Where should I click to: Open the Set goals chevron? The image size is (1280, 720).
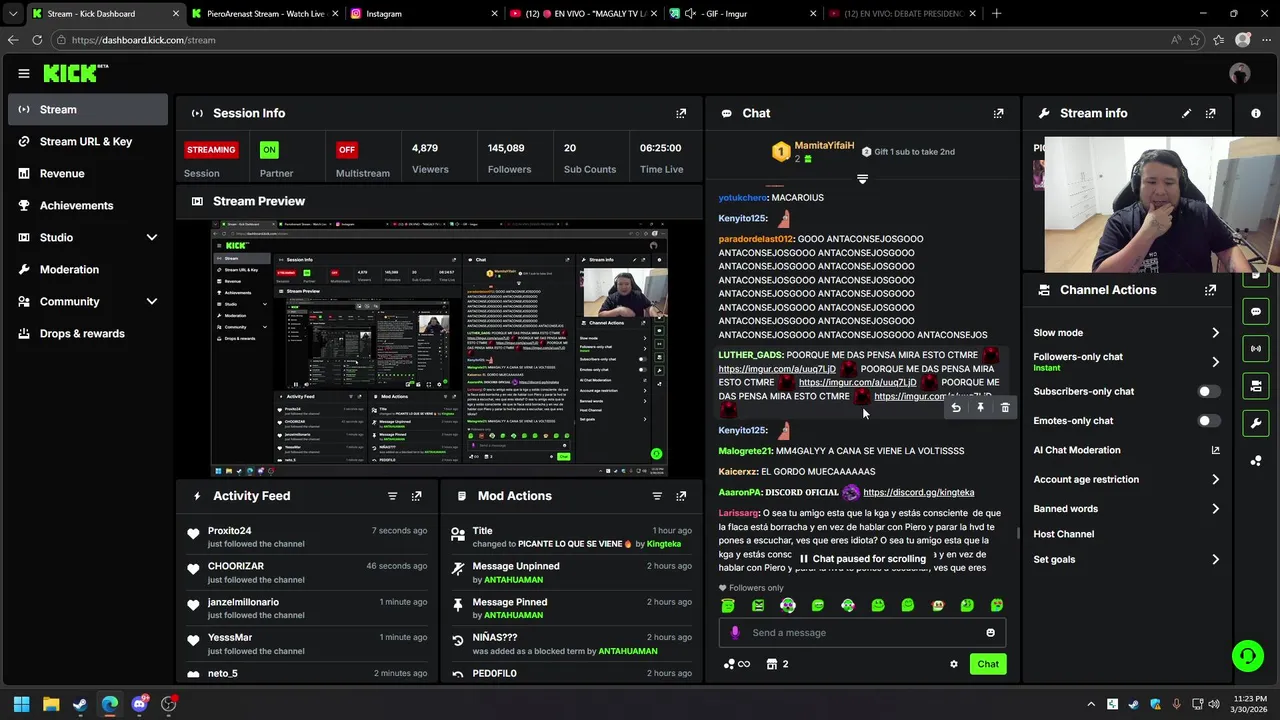(x=1216, y=560)
